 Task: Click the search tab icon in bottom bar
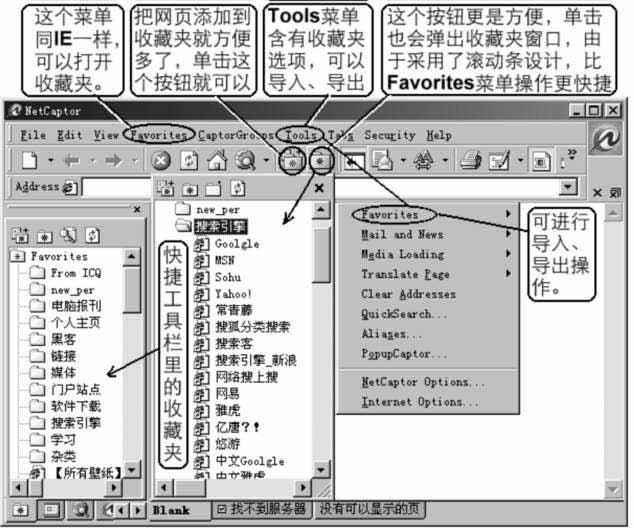pyautogui.click(x=81, y=510)
